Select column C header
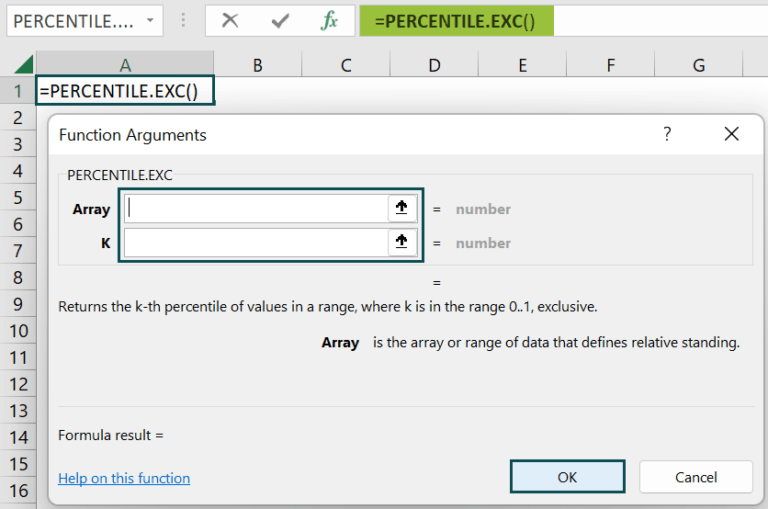Image resolution: width=768 pixels, height=509 pixels. click(x=346, y=64)
